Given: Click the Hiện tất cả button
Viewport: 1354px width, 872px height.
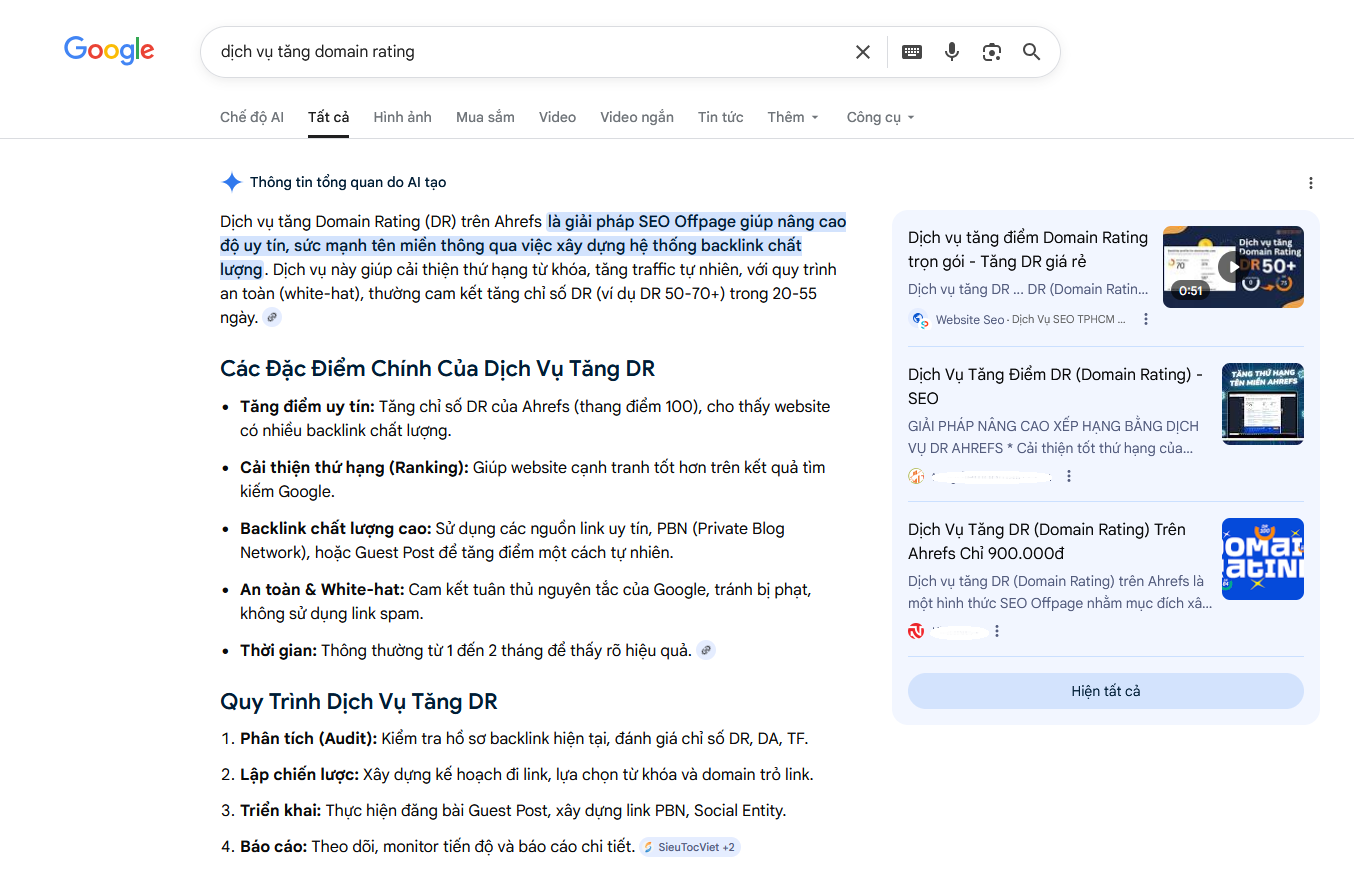Looking at the screenshot, I should (x=1105, y=691).
